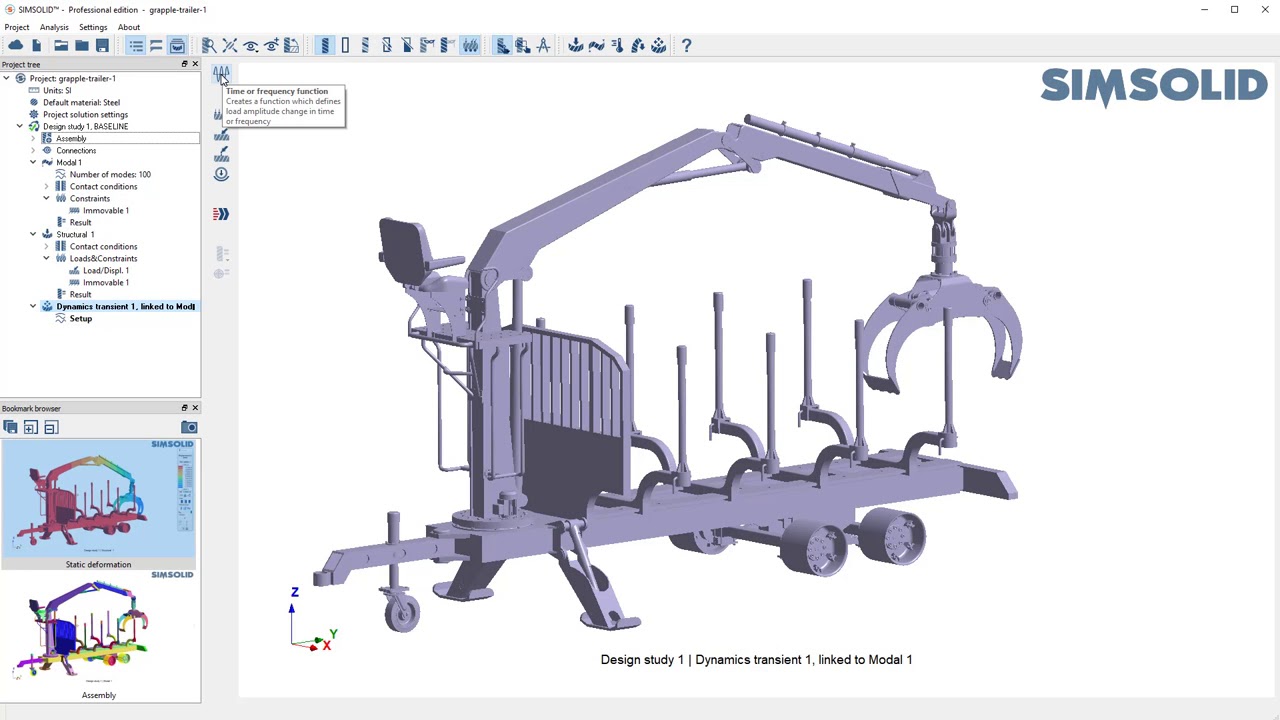Select 'Load/Displ. 1' in tree

point(106,270)
